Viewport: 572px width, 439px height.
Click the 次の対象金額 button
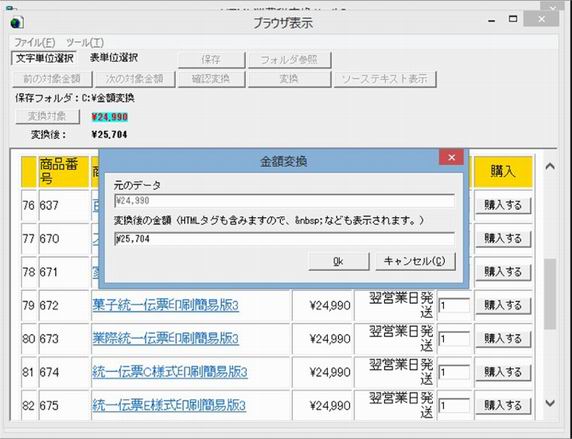click(x=135, y=79)
